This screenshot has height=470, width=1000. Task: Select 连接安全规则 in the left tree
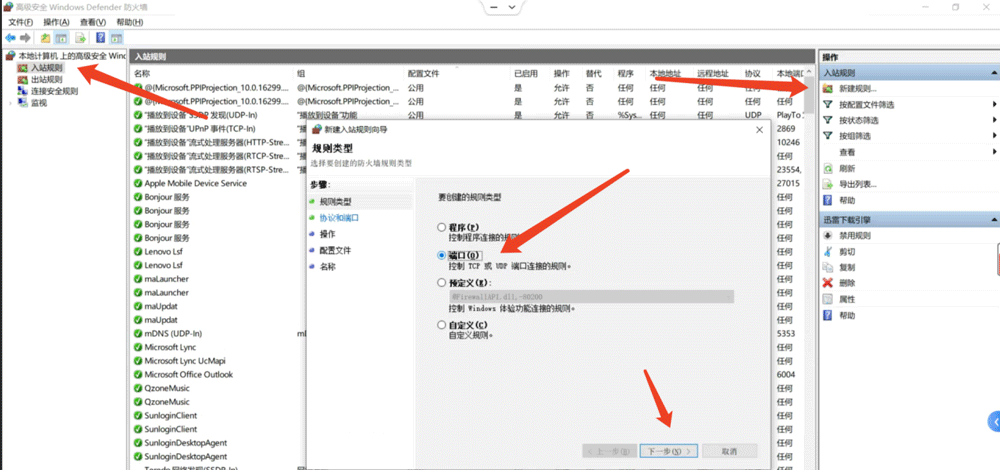54,91
